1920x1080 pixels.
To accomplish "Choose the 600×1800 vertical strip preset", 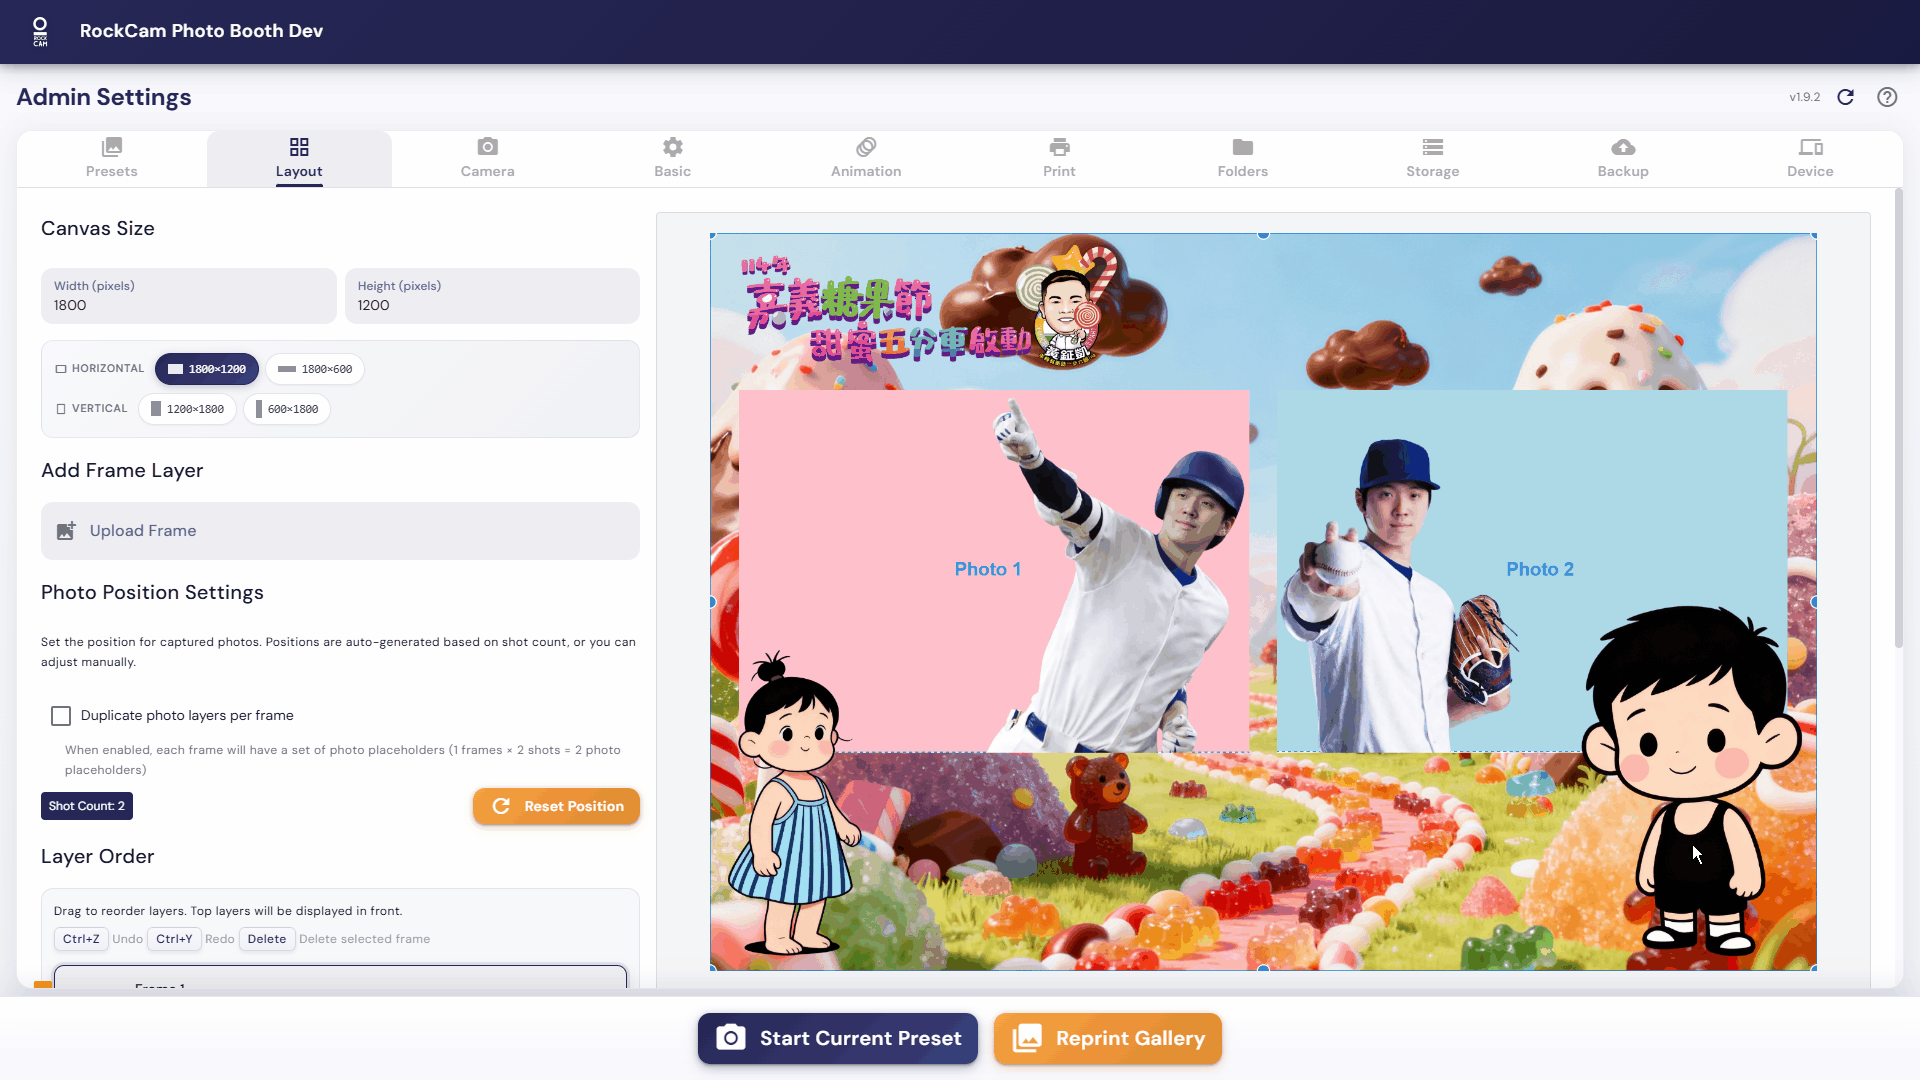I will pyautogui.click(x=287, y=409).
